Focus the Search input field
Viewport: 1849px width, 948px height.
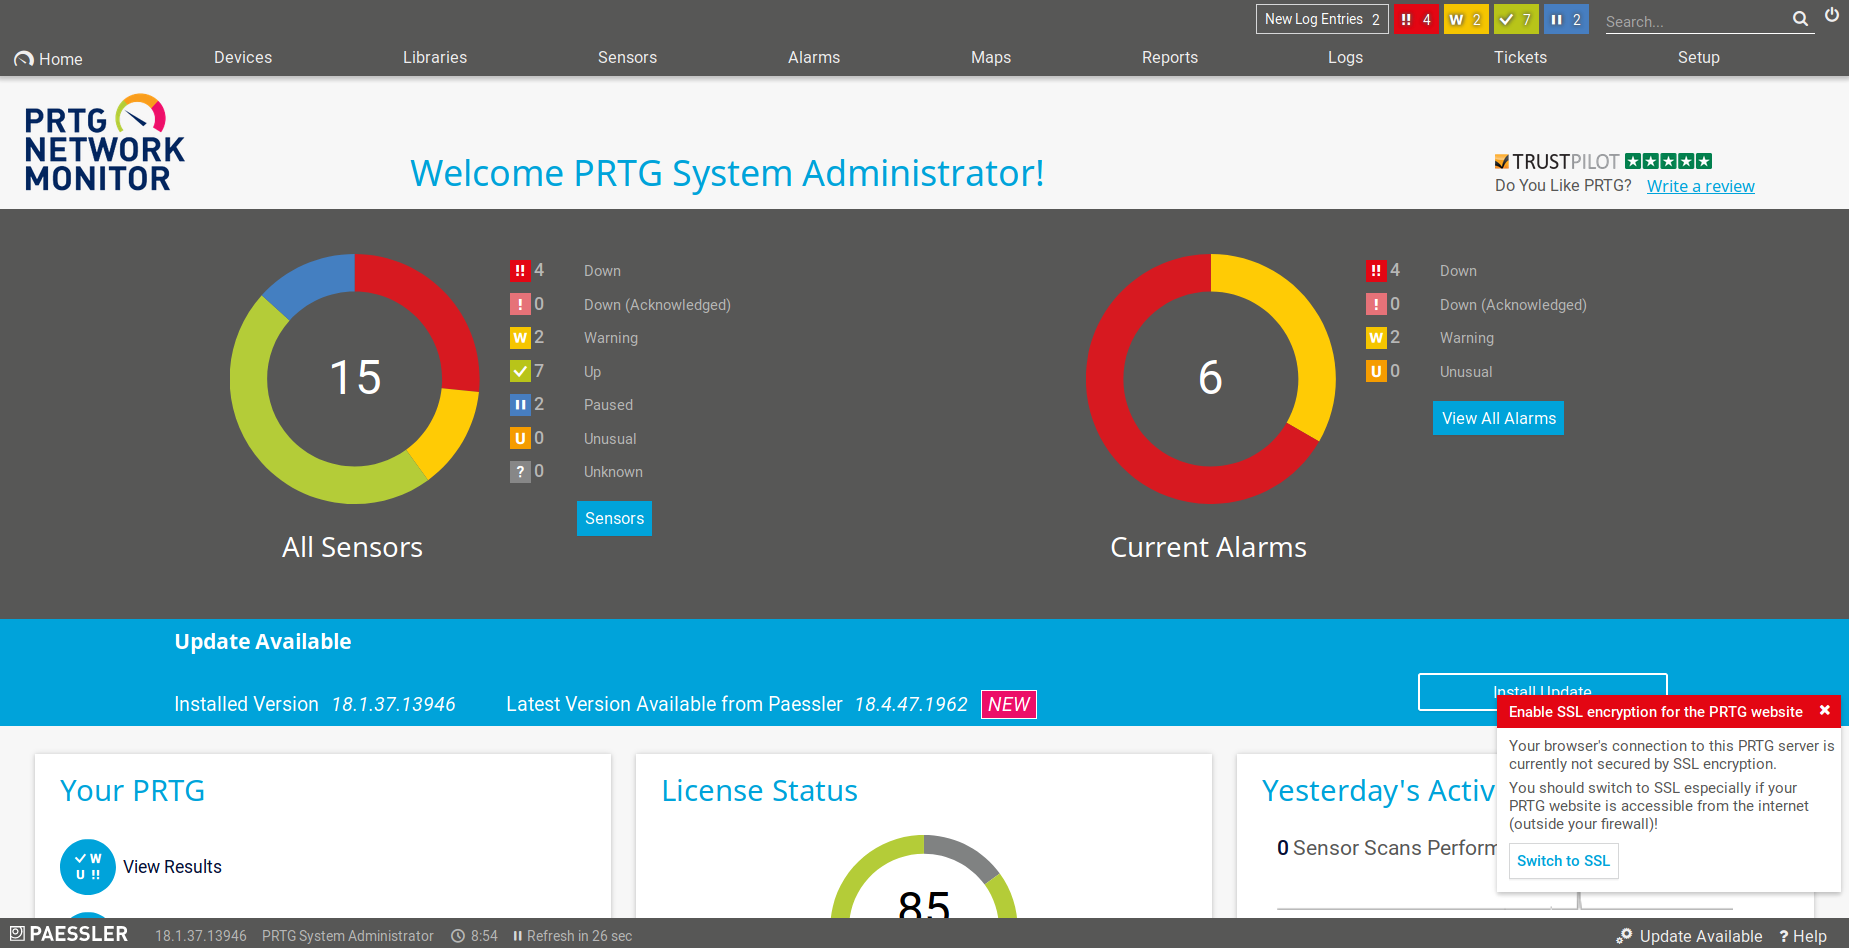click(x=1696, y=21)
